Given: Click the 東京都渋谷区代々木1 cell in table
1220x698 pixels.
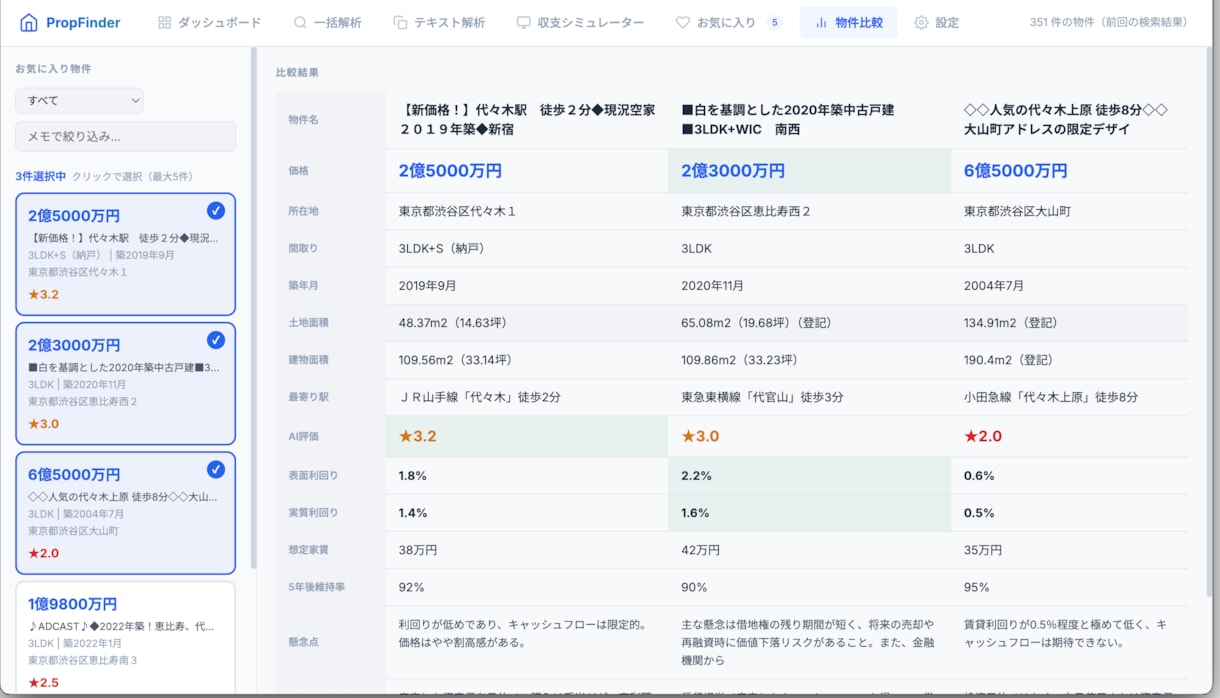Looking at the screenshot, I should coord(458,211).
